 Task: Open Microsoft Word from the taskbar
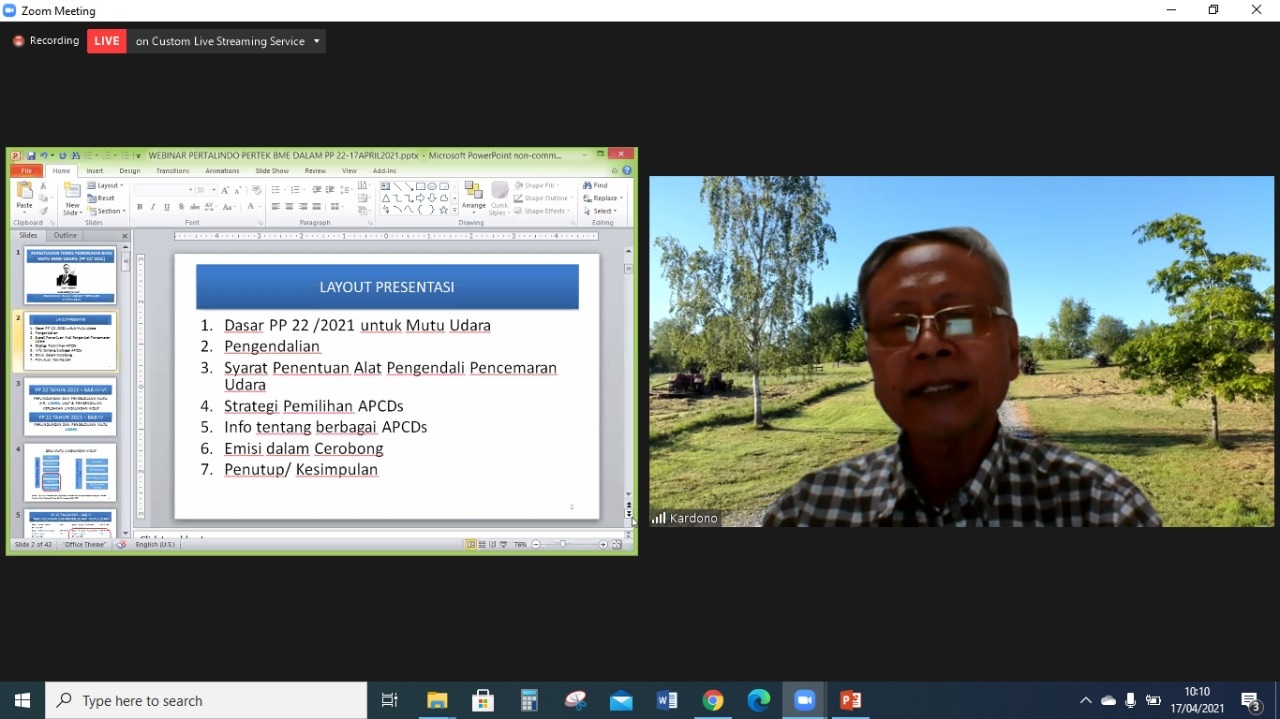[x=667, y=700]
